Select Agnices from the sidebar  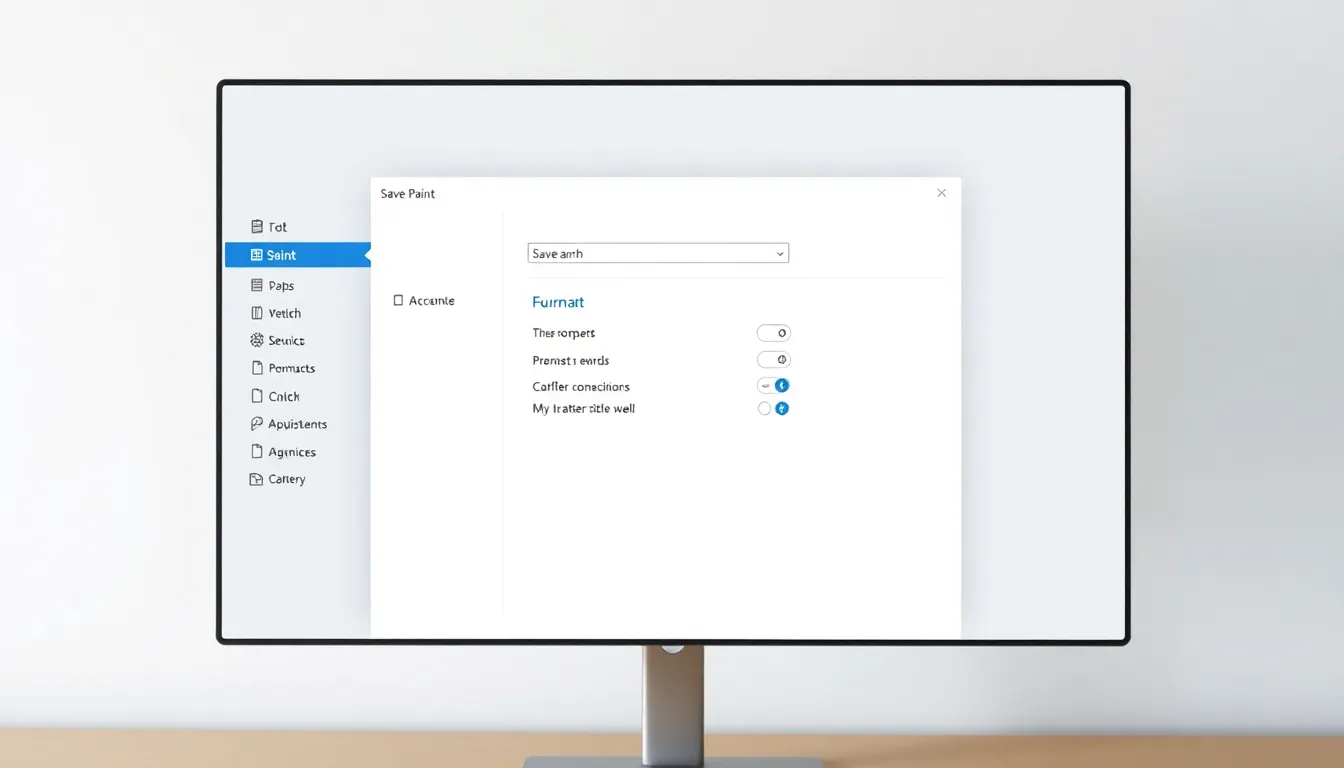pos(292,452)
